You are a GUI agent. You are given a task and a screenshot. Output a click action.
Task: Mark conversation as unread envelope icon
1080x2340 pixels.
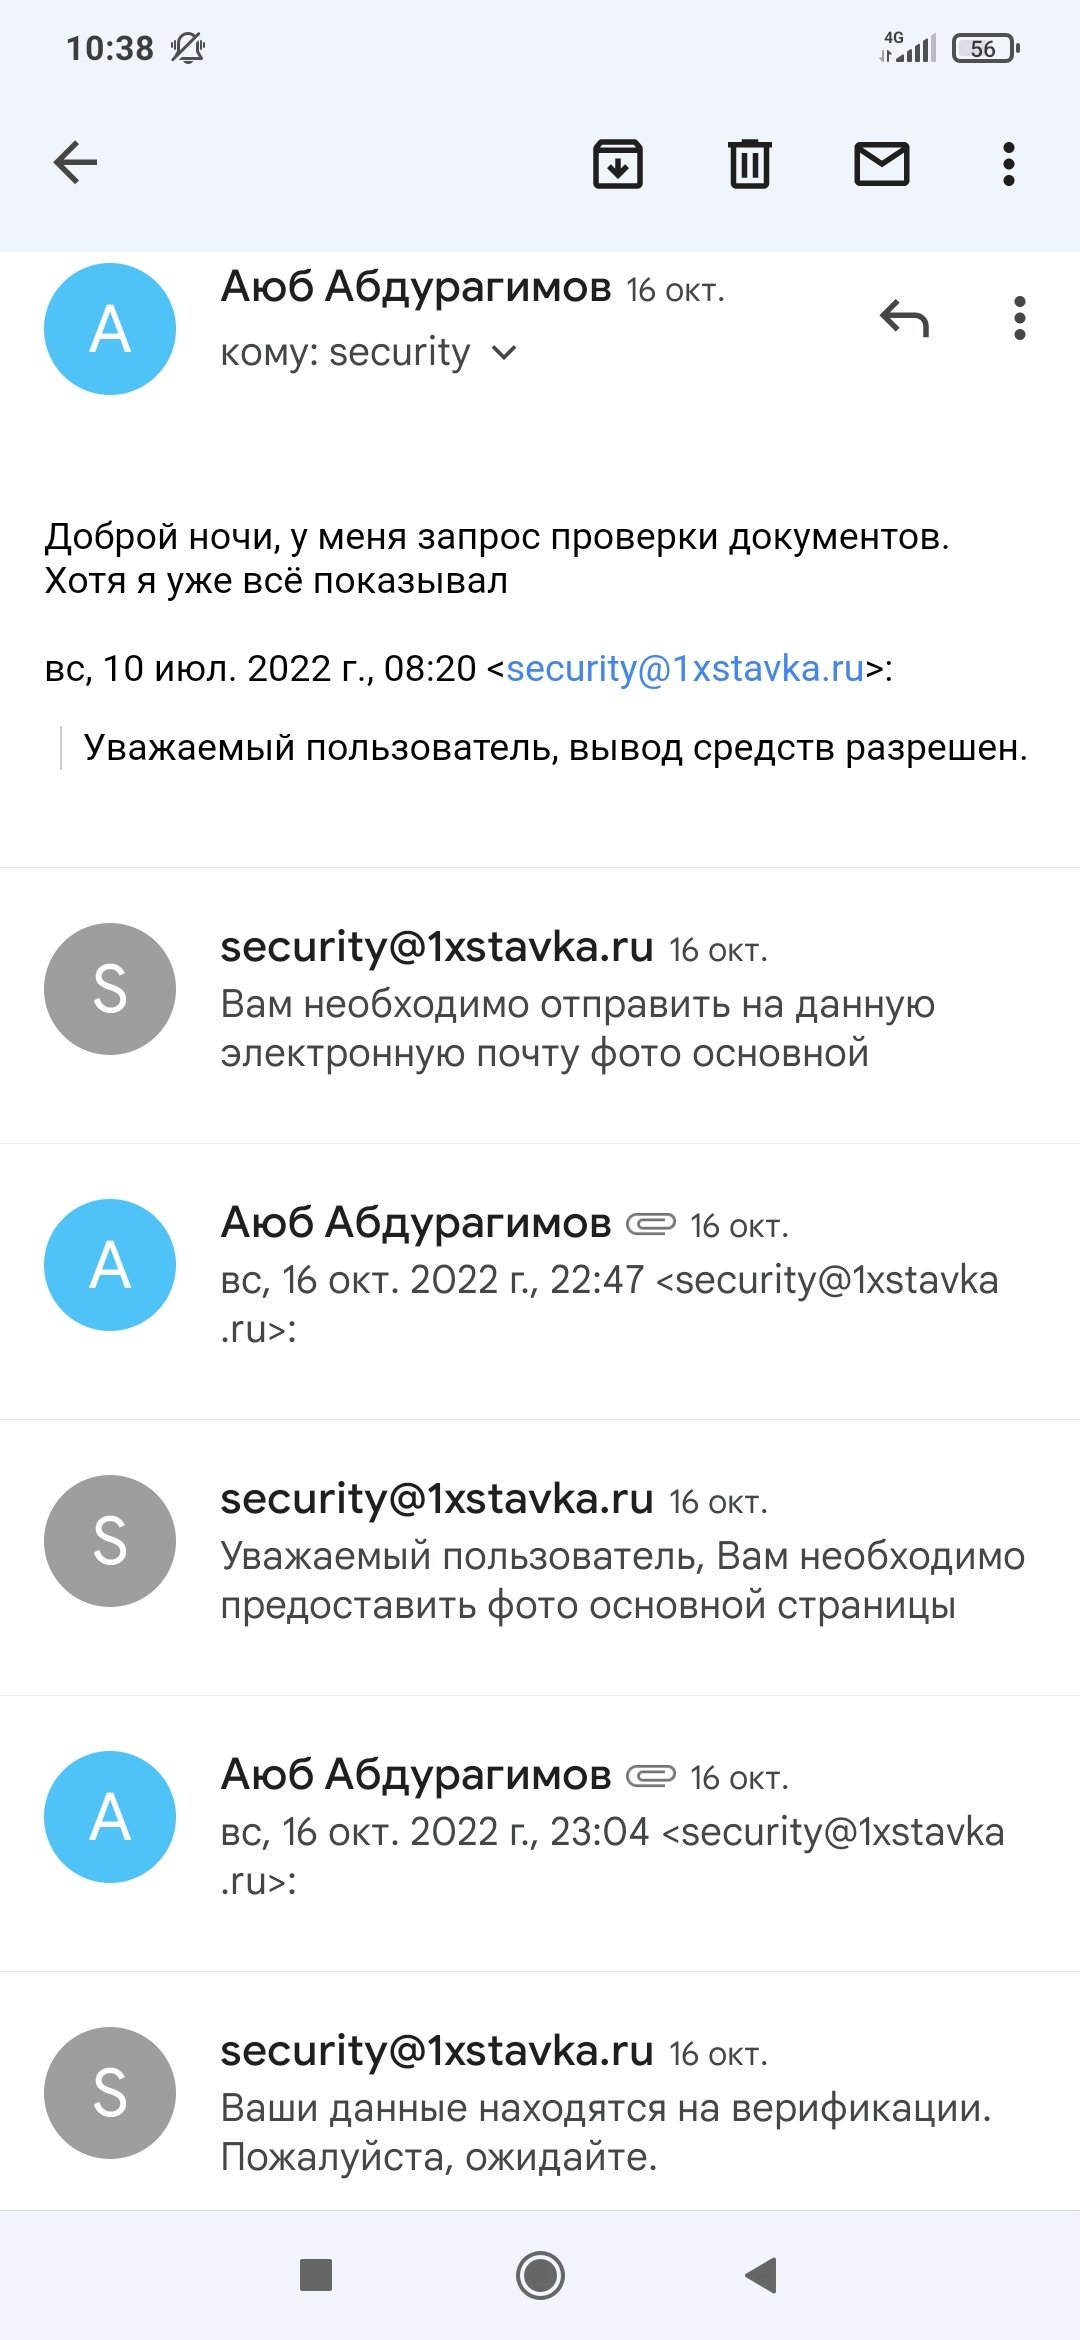pyautogui.click(x=881, y=164)
